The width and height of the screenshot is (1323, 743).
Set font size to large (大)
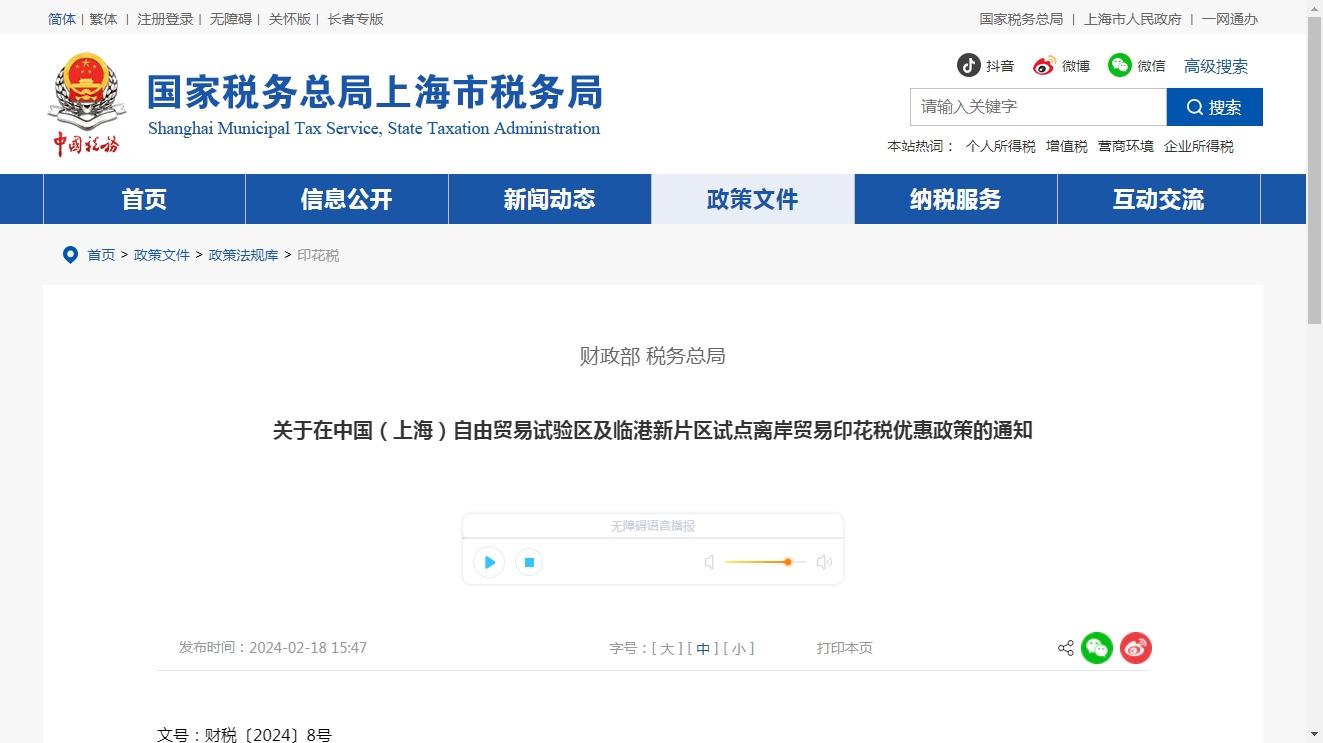click(667, 648)
